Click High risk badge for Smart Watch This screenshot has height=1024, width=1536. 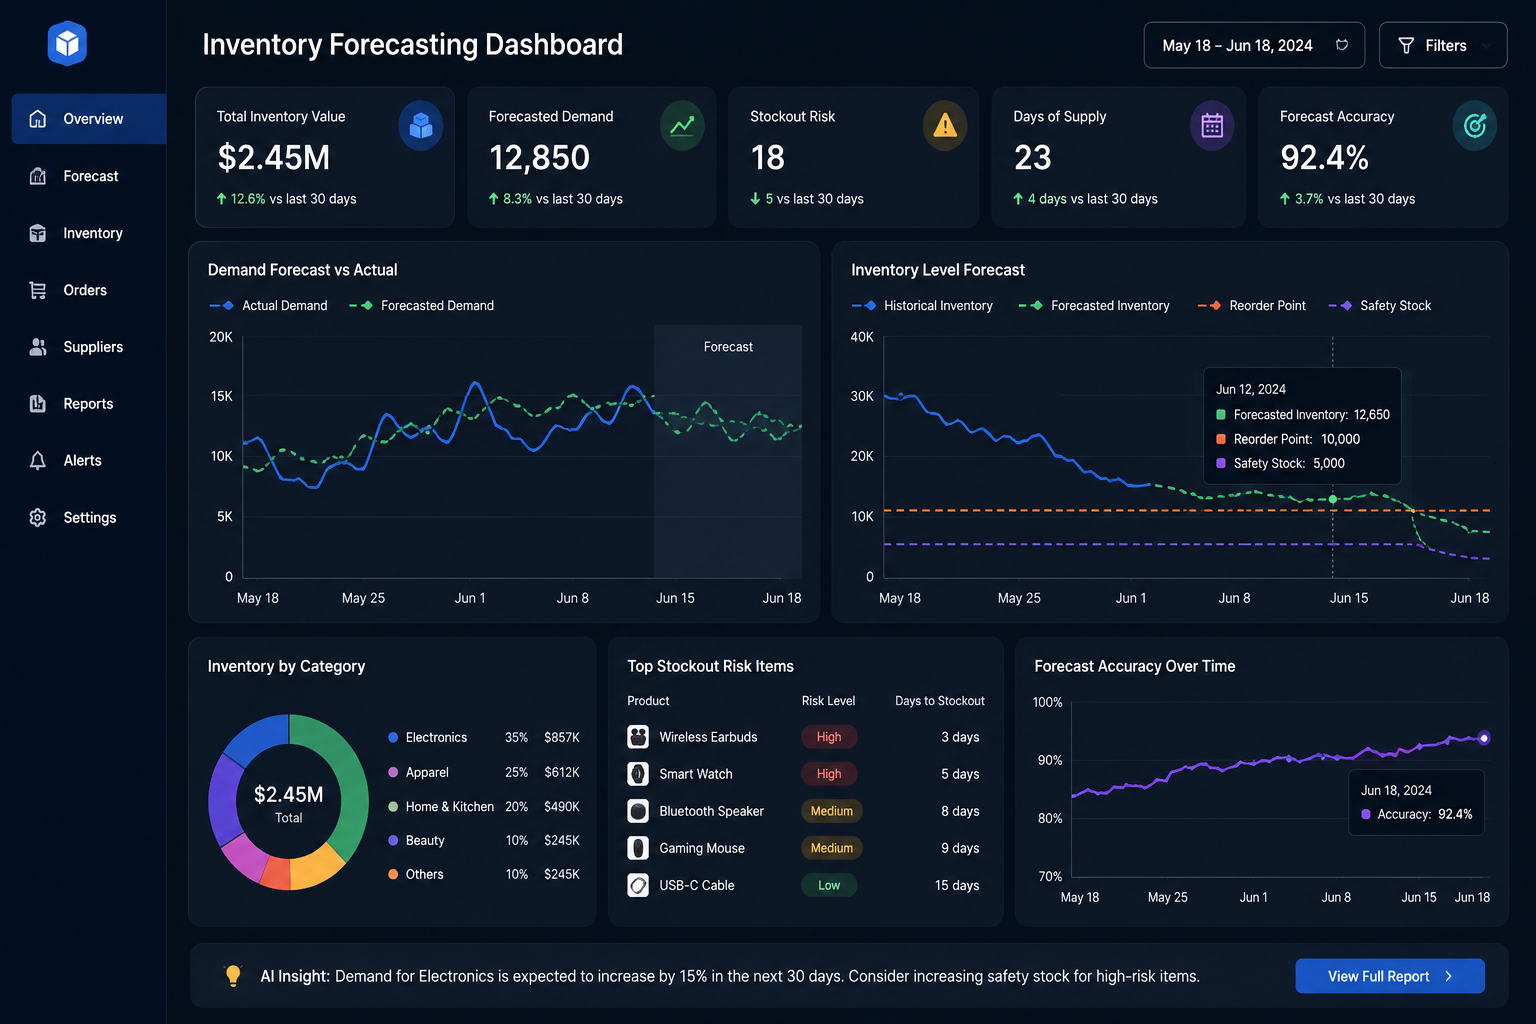click(829, 774)
